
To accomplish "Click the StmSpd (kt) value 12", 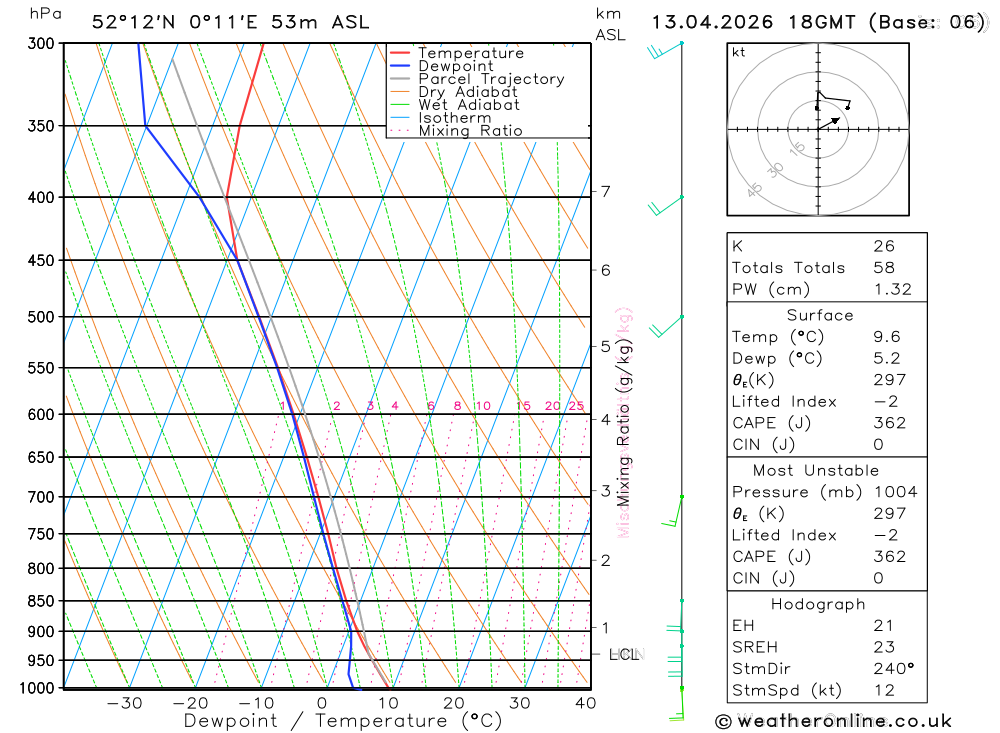I will tap(884, 690).
